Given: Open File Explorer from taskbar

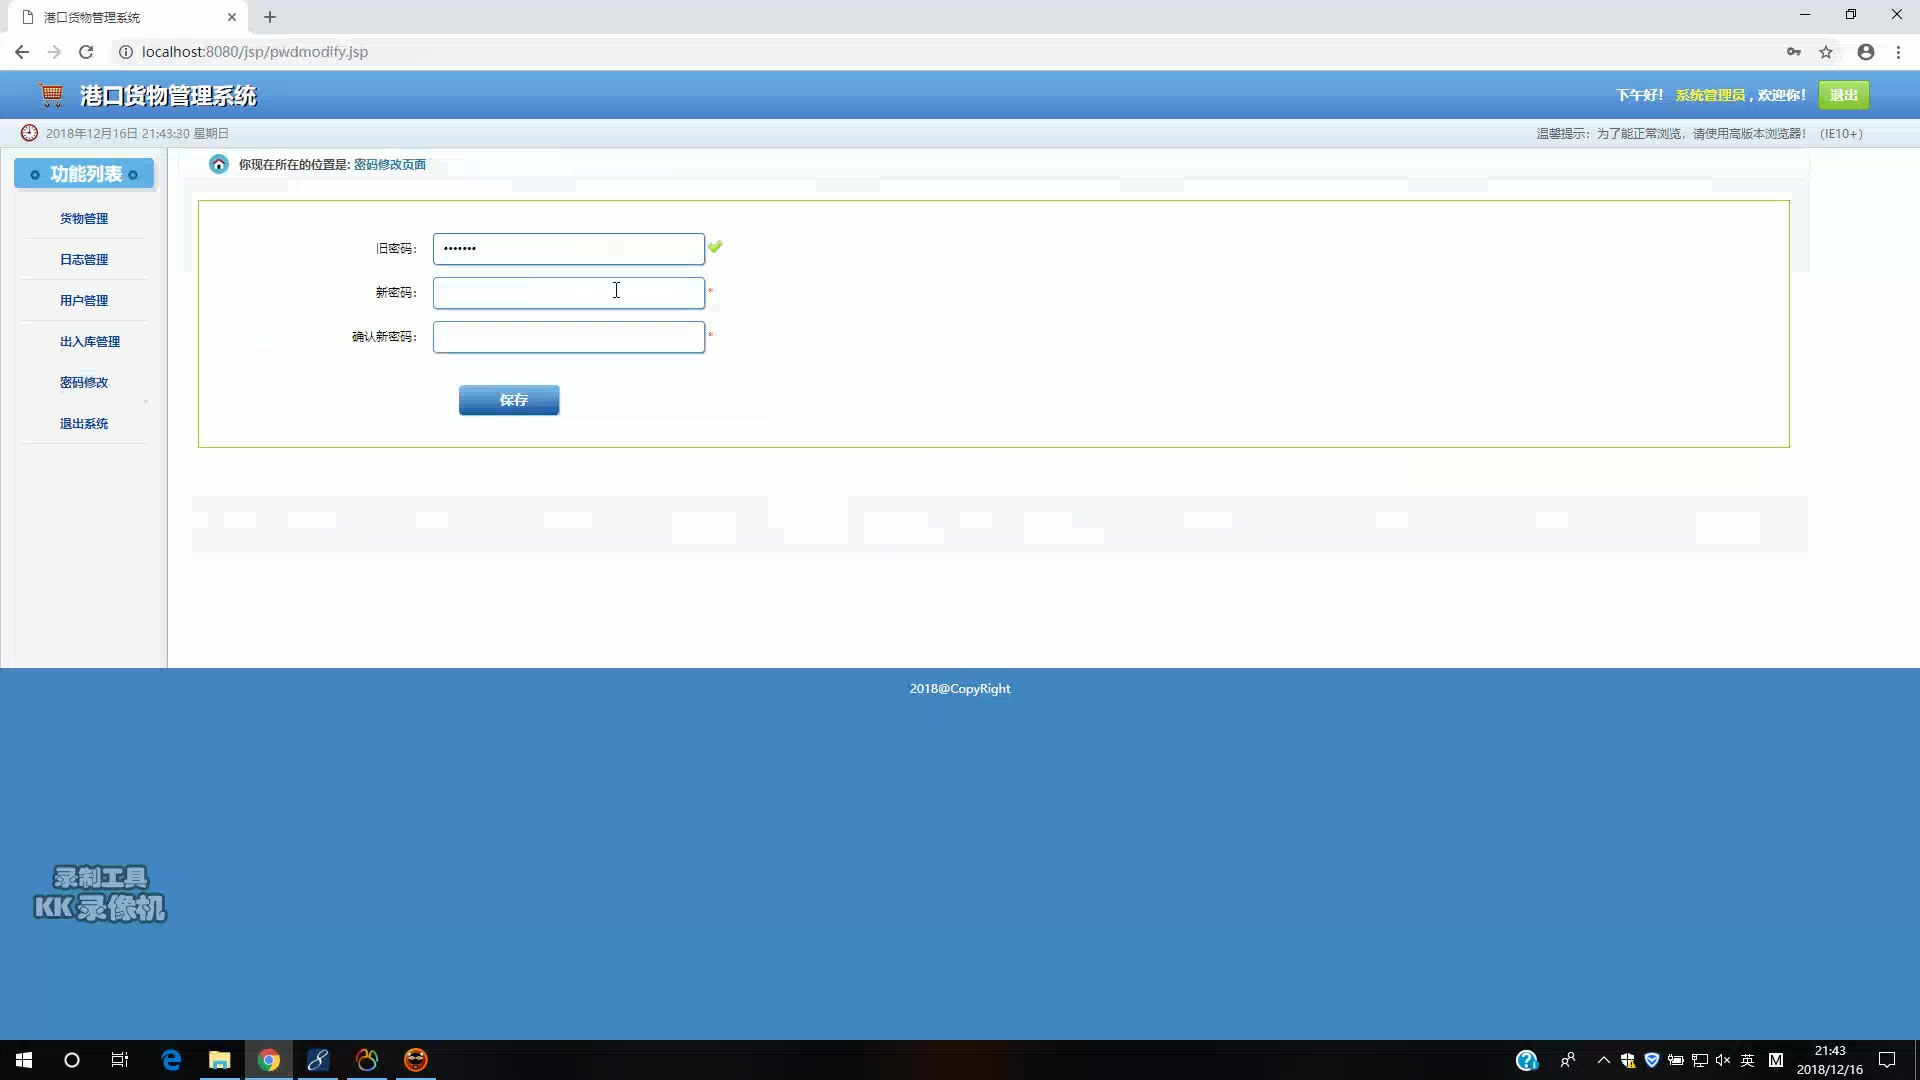Looking at the screenshot, I should coord(219,1060).
